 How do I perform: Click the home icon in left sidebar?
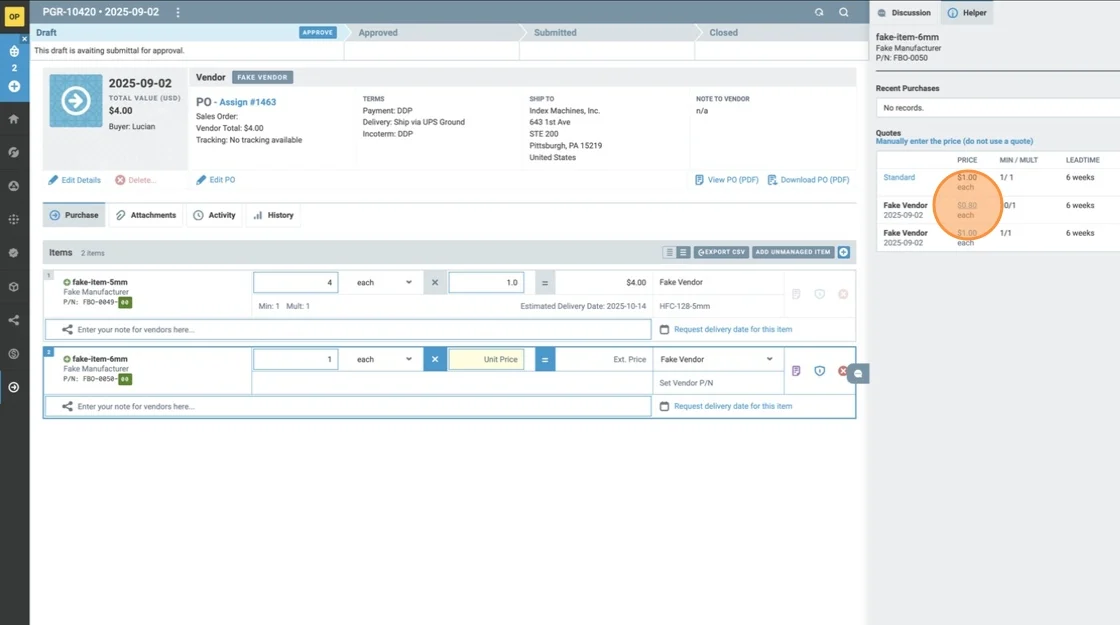(14, 119)
